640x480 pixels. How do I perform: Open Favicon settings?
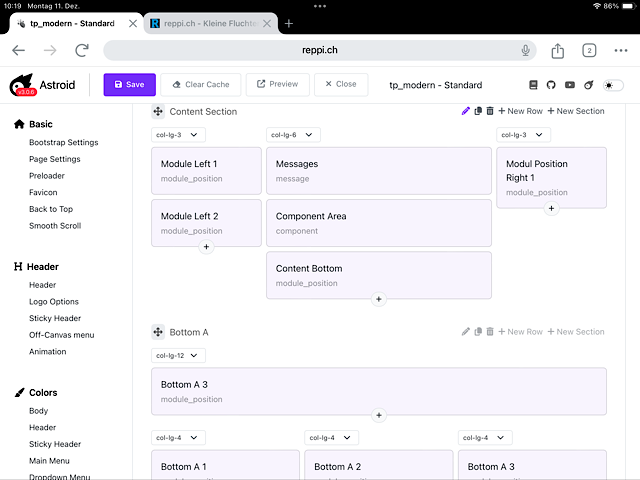click(43, 193)
